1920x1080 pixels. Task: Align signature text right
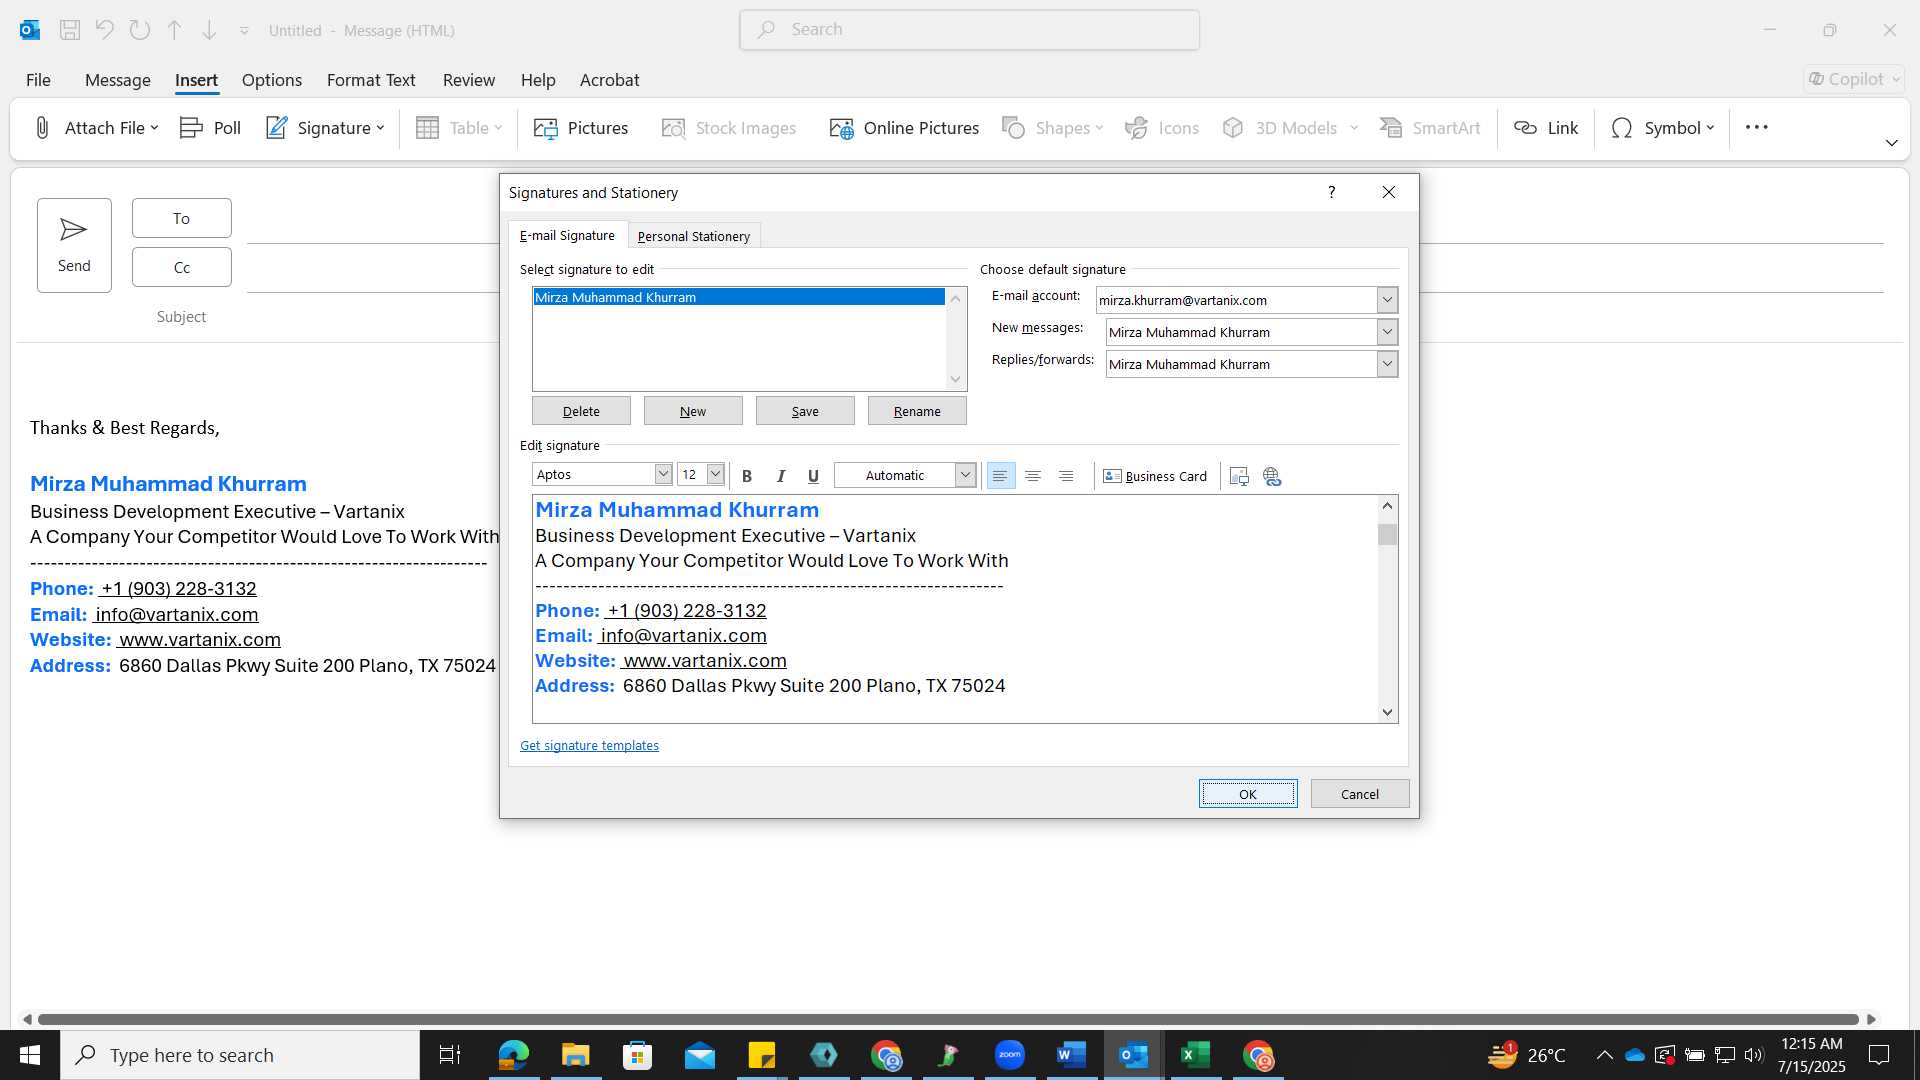(1066, 476)
